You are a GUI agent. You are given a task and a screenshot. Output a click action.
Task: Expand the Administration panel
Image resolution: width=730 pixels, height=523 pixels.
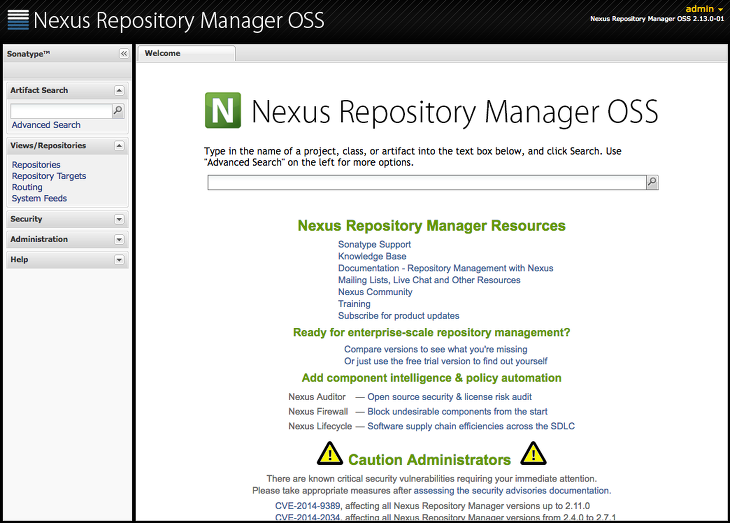click(119, 239)
